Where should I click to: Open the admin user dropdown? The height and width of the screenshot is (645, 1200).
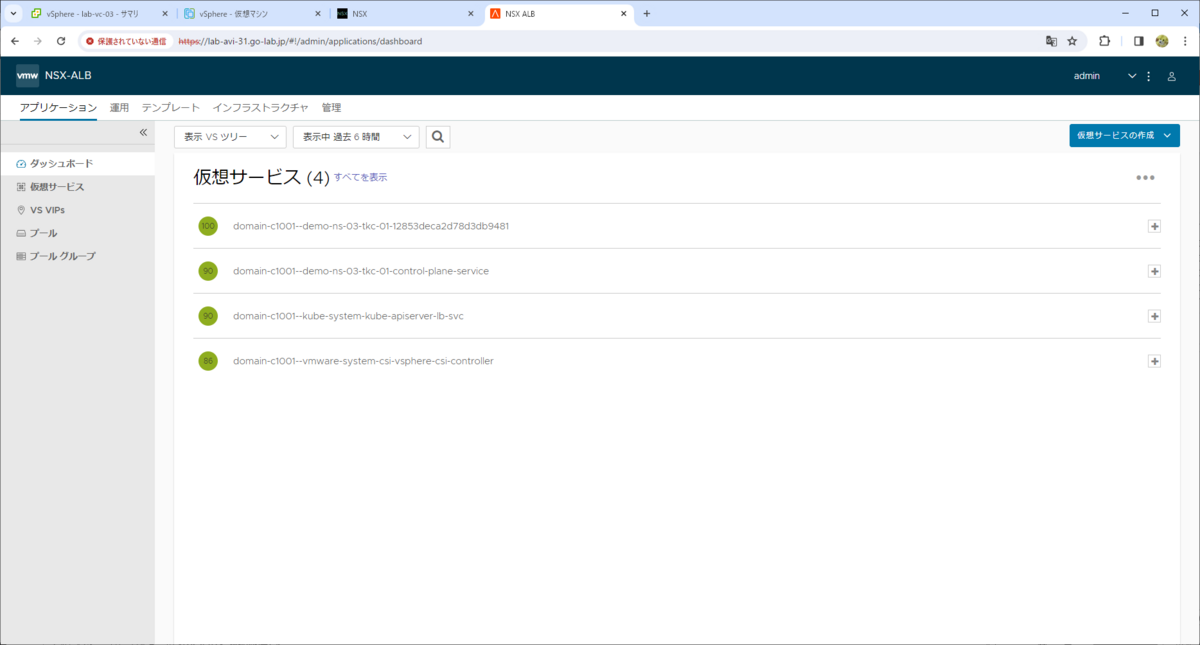click(1104, 76)
